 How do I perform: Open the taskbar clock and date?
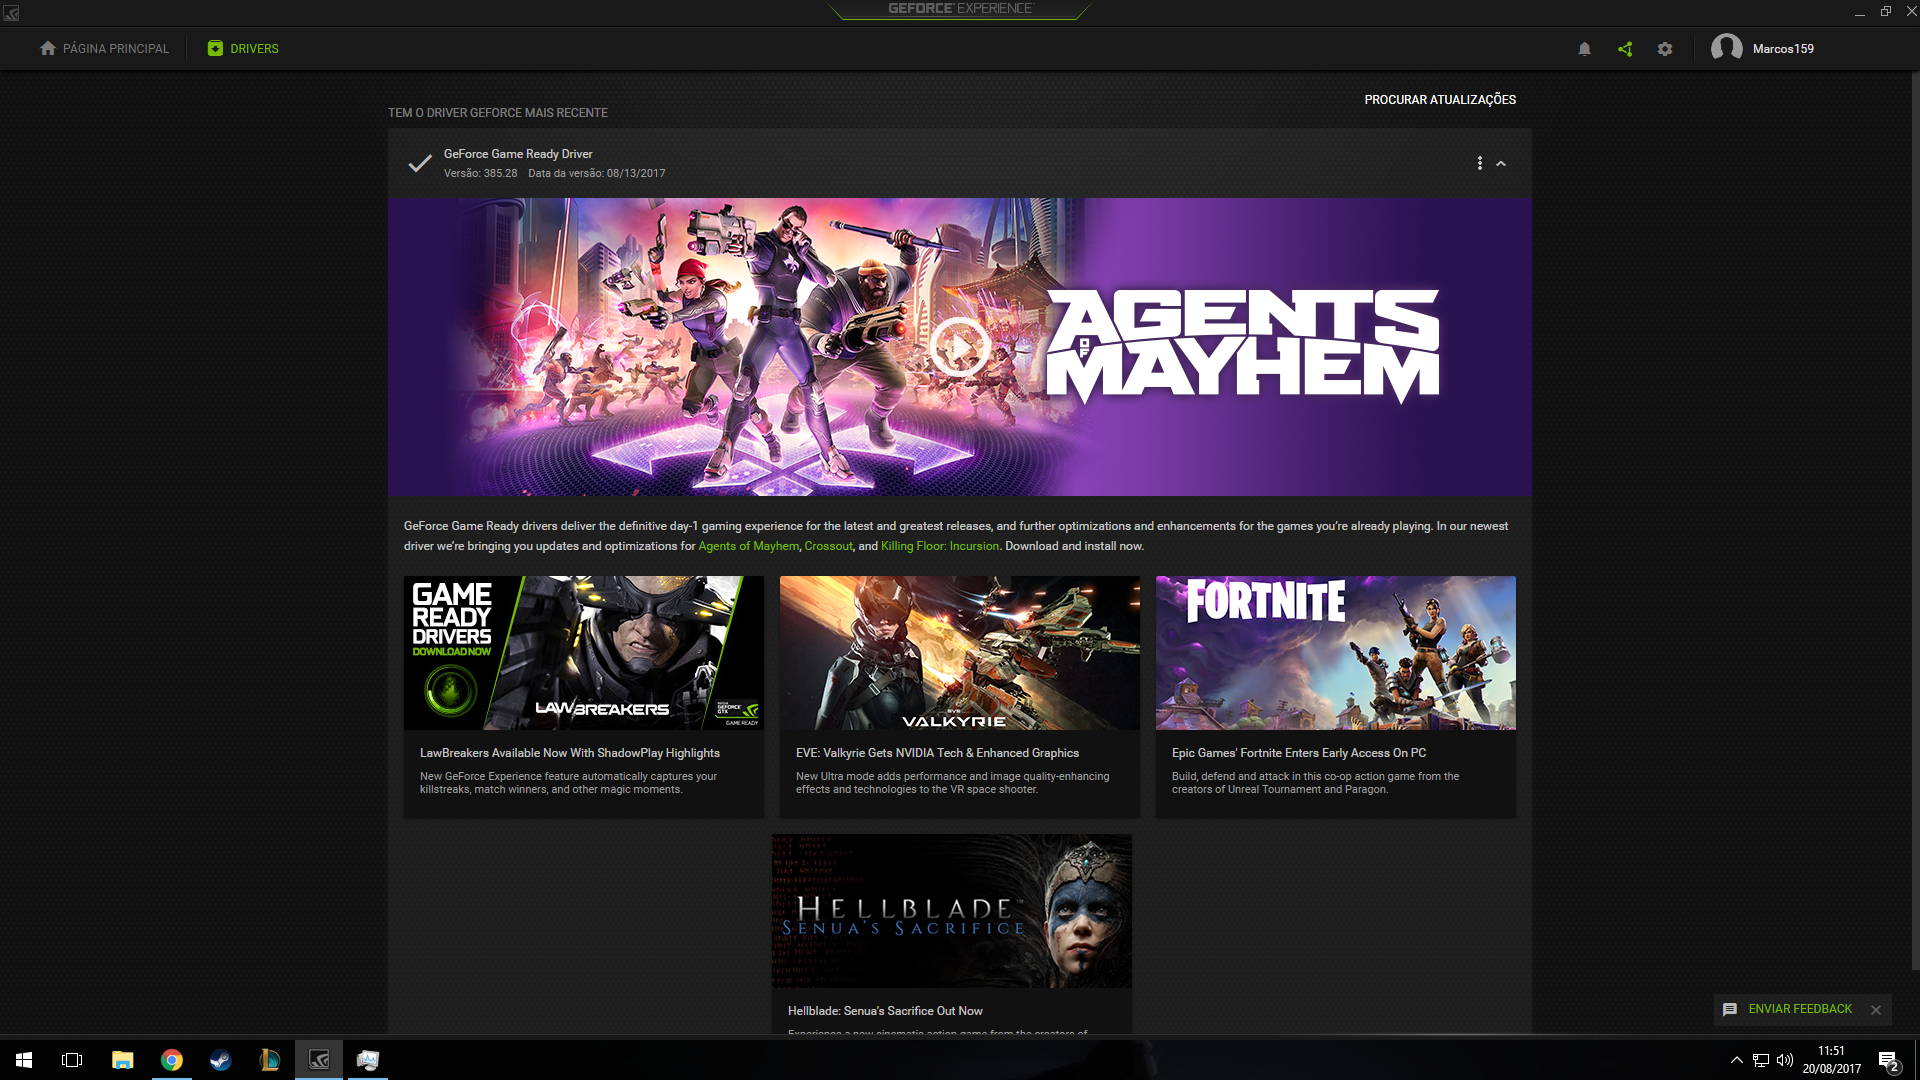[x=1832, y=1060]
